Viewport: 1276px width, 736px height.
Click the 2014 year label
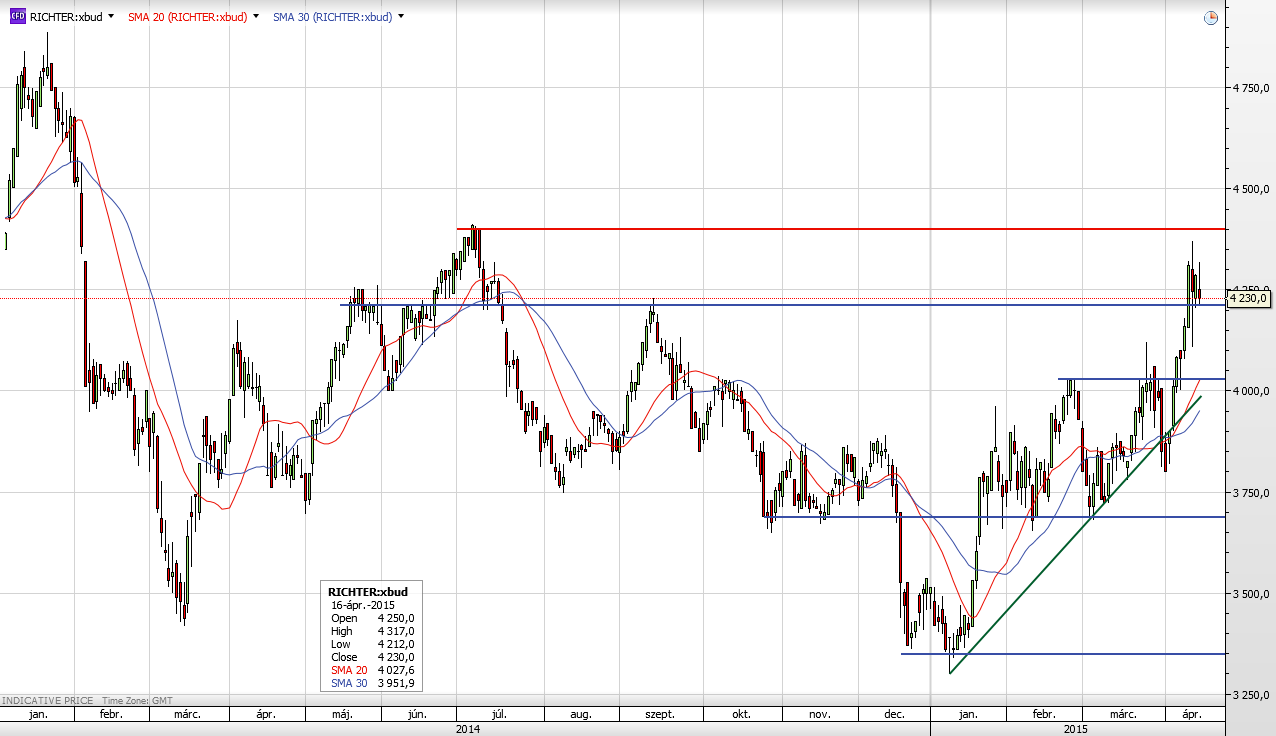pyautogui.click(x=466, y=729)
